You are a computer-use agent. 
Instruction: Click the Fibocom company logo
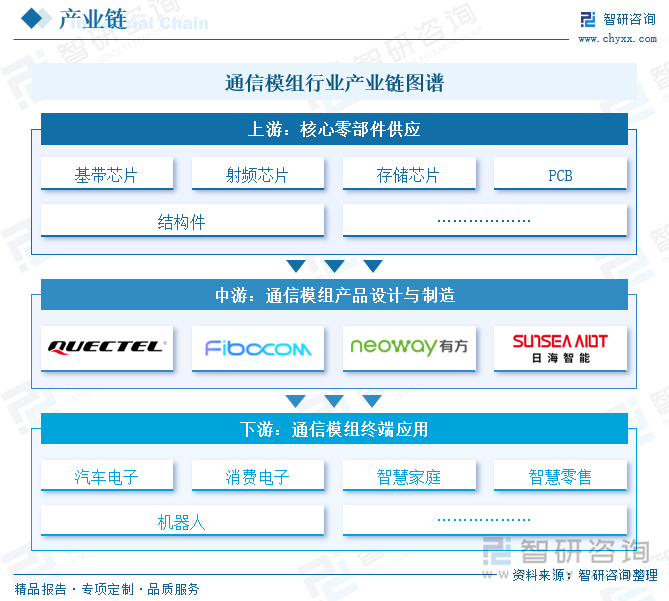tap(258, 348)
